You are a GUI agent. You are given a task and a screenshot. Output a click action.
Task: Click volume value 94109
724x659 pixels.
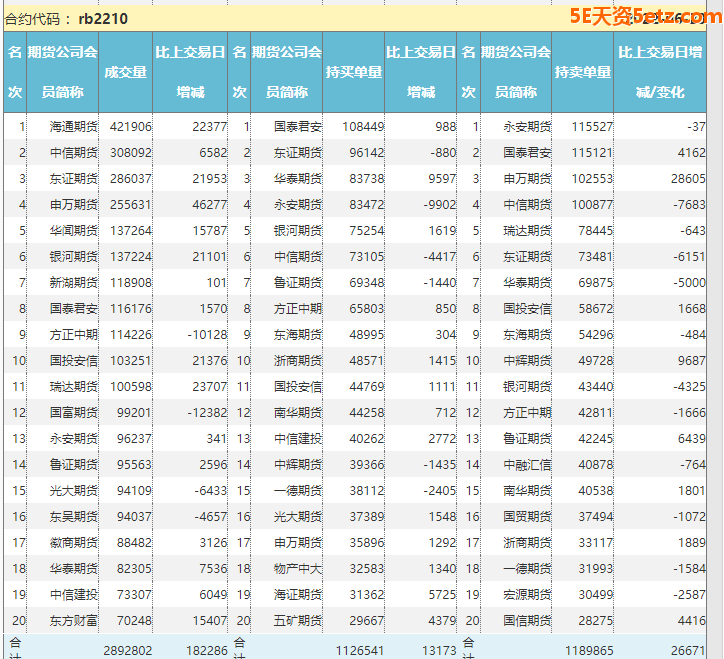tap(134, 490)
